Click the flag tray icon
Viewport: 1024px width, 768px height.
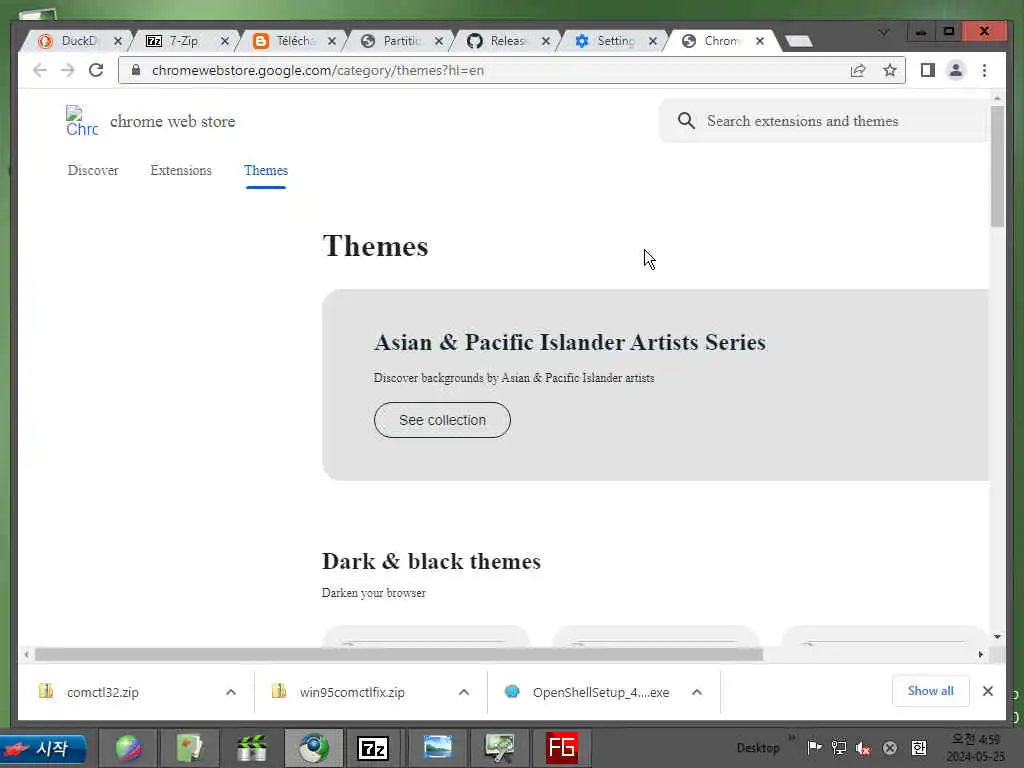(814, 748)
